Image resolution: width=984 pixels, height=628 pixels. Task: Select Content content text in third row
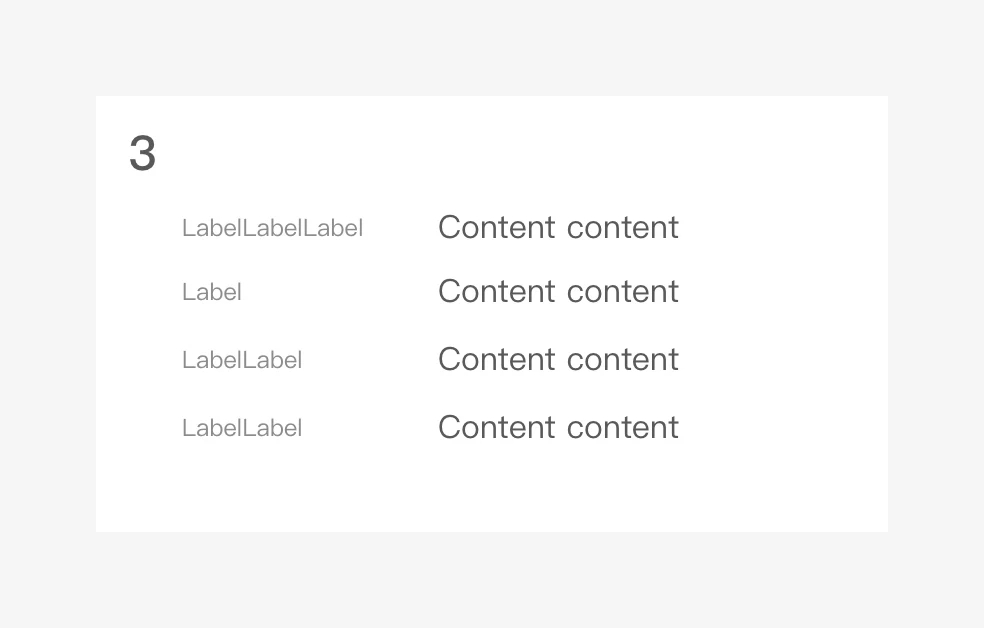click(x=558, y=359)
